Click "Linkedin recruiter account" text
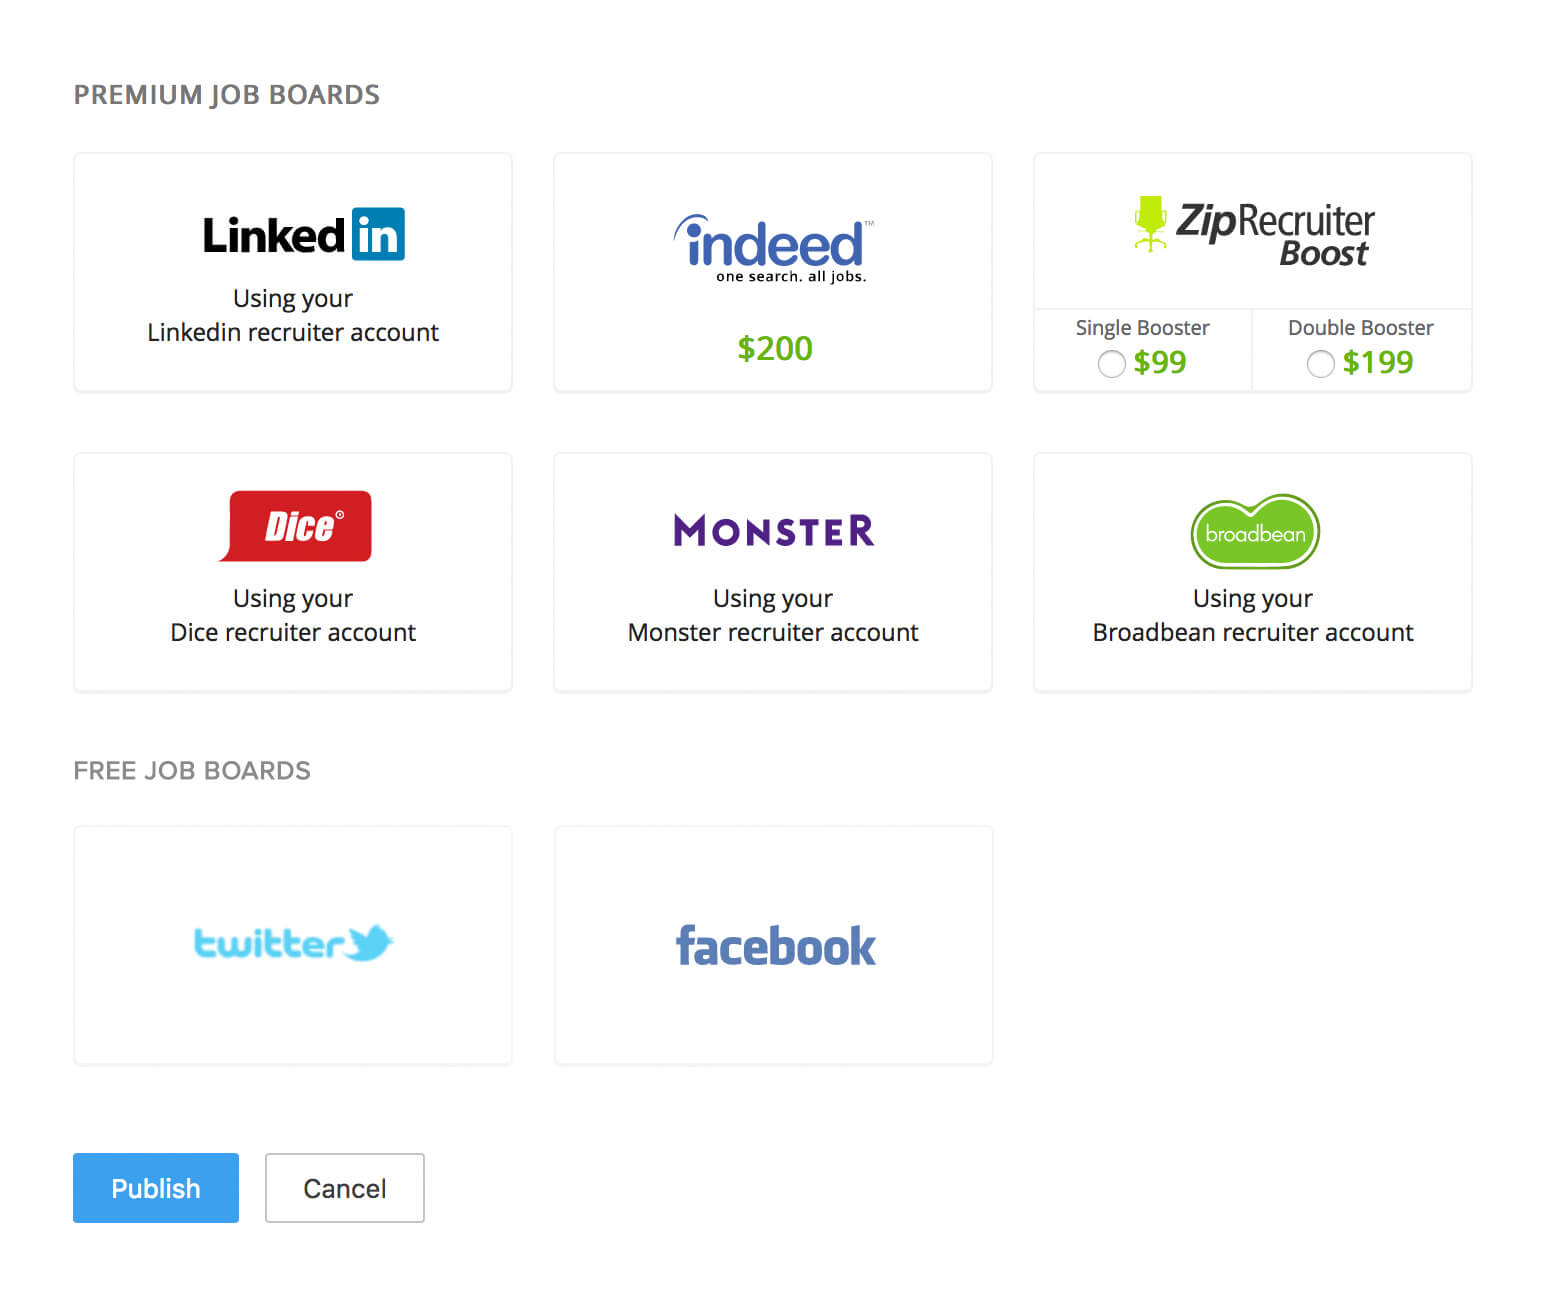The width and height of the screenshot is (1557, 1300). 293,332
